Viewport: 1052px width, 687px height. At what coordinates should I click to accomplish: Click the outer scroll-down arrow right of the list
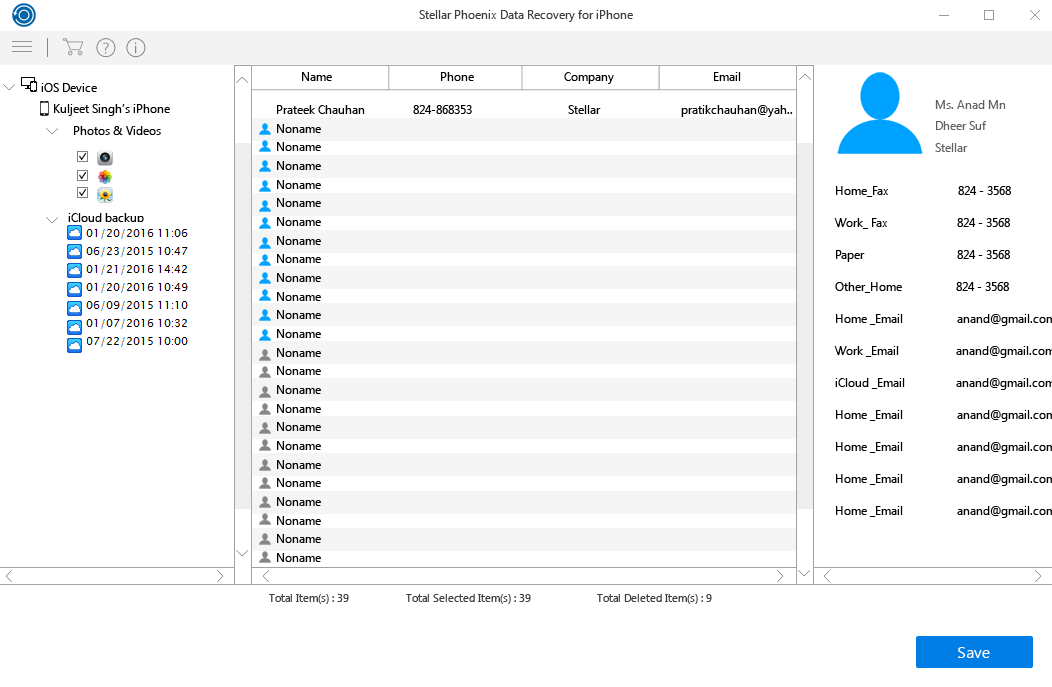[804, 574]
